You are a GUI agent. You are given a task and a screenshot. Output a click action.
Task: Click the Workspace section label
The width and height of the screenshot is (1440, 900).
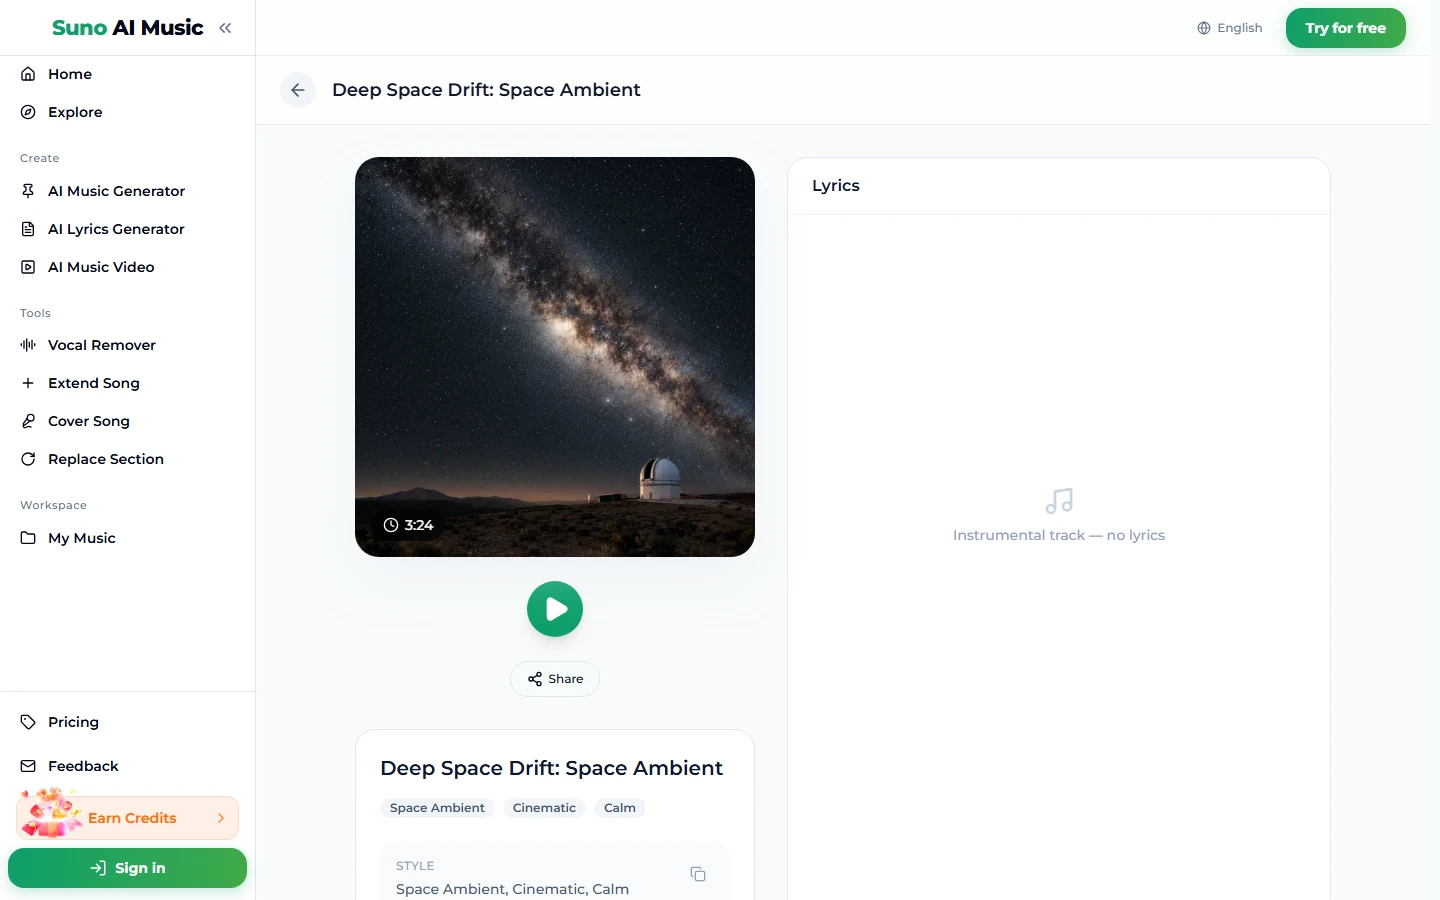pyautogui.click(x=53, y=505)
